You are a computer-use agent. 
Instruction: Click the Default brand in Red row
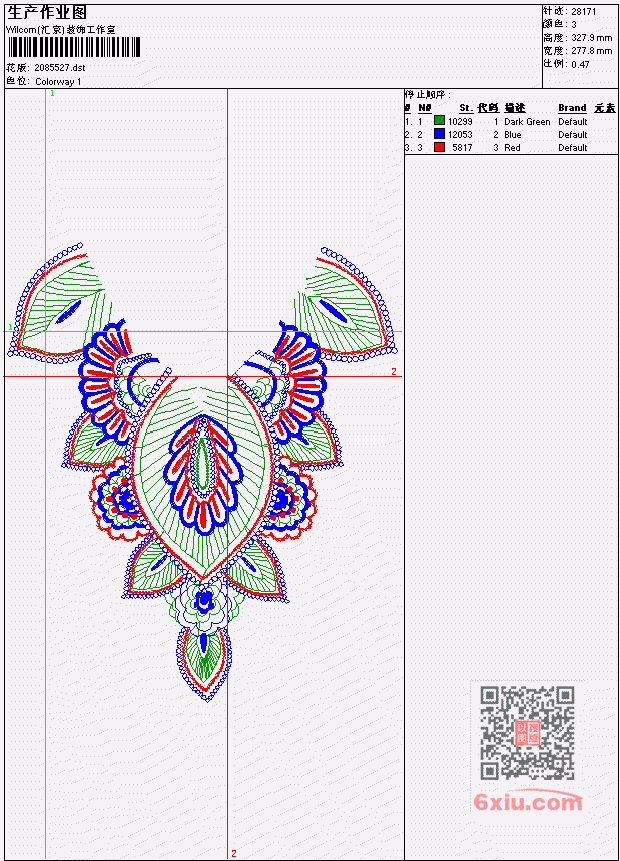click(x=573, y=148)
